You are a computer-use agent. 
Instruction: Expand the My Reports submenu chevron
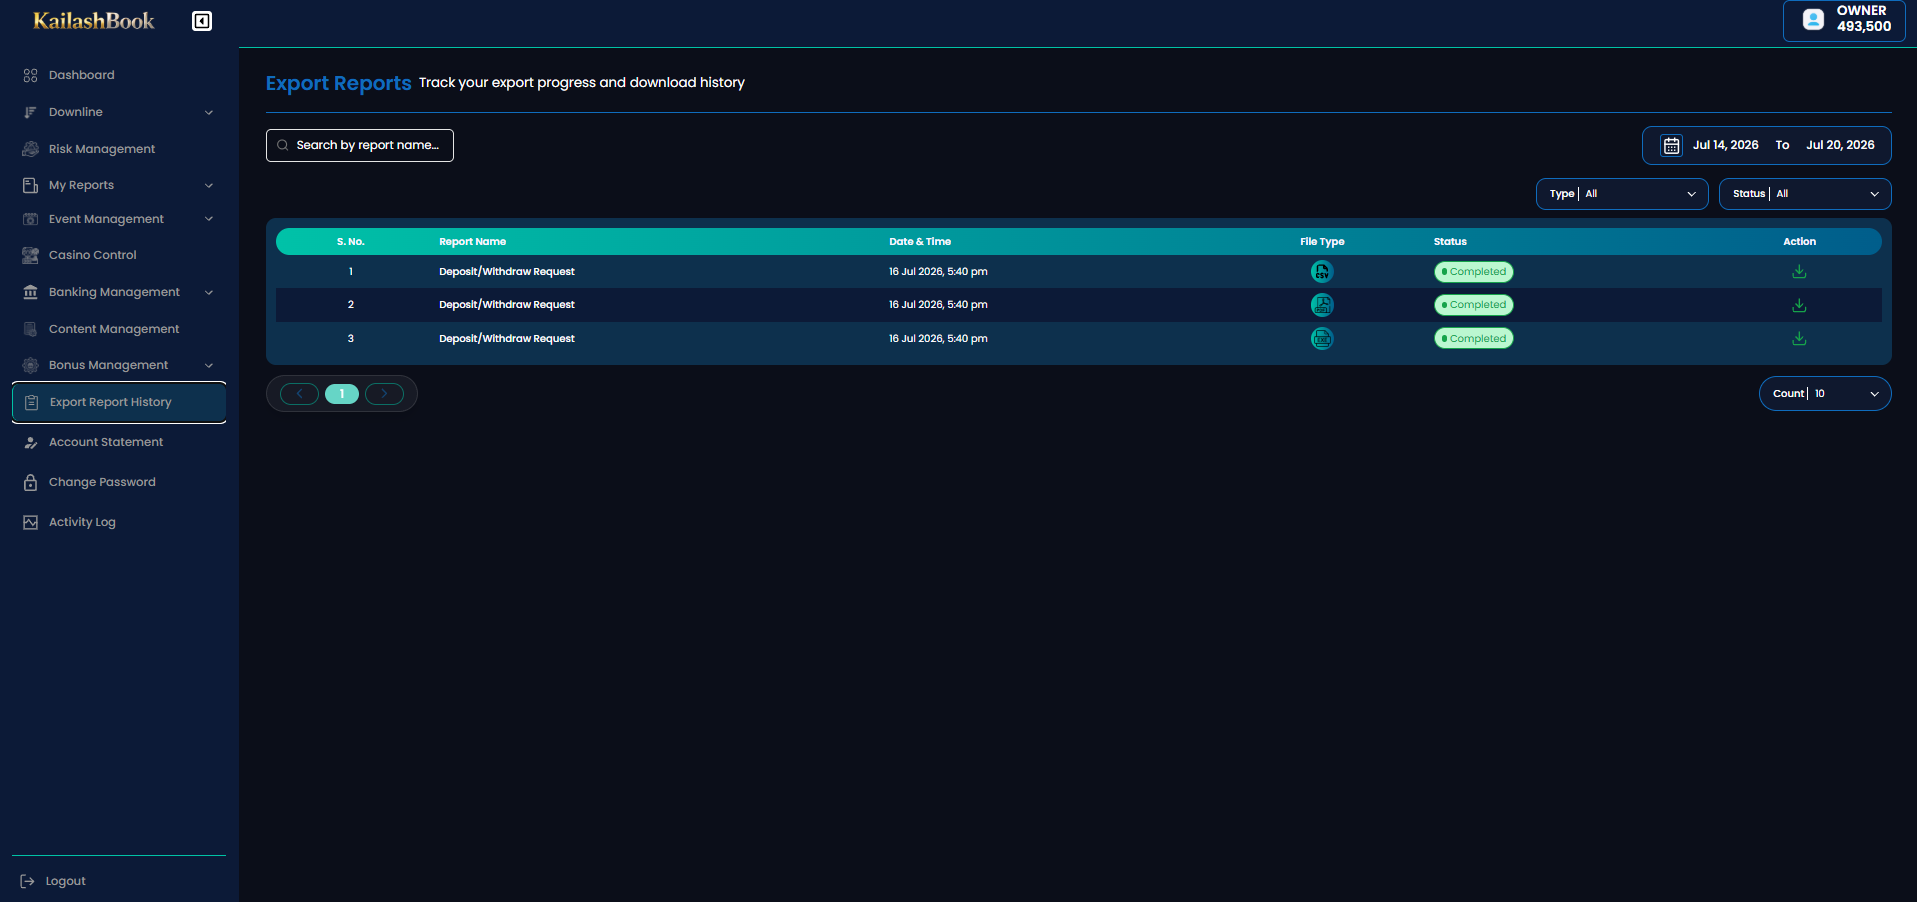point(209,185)
